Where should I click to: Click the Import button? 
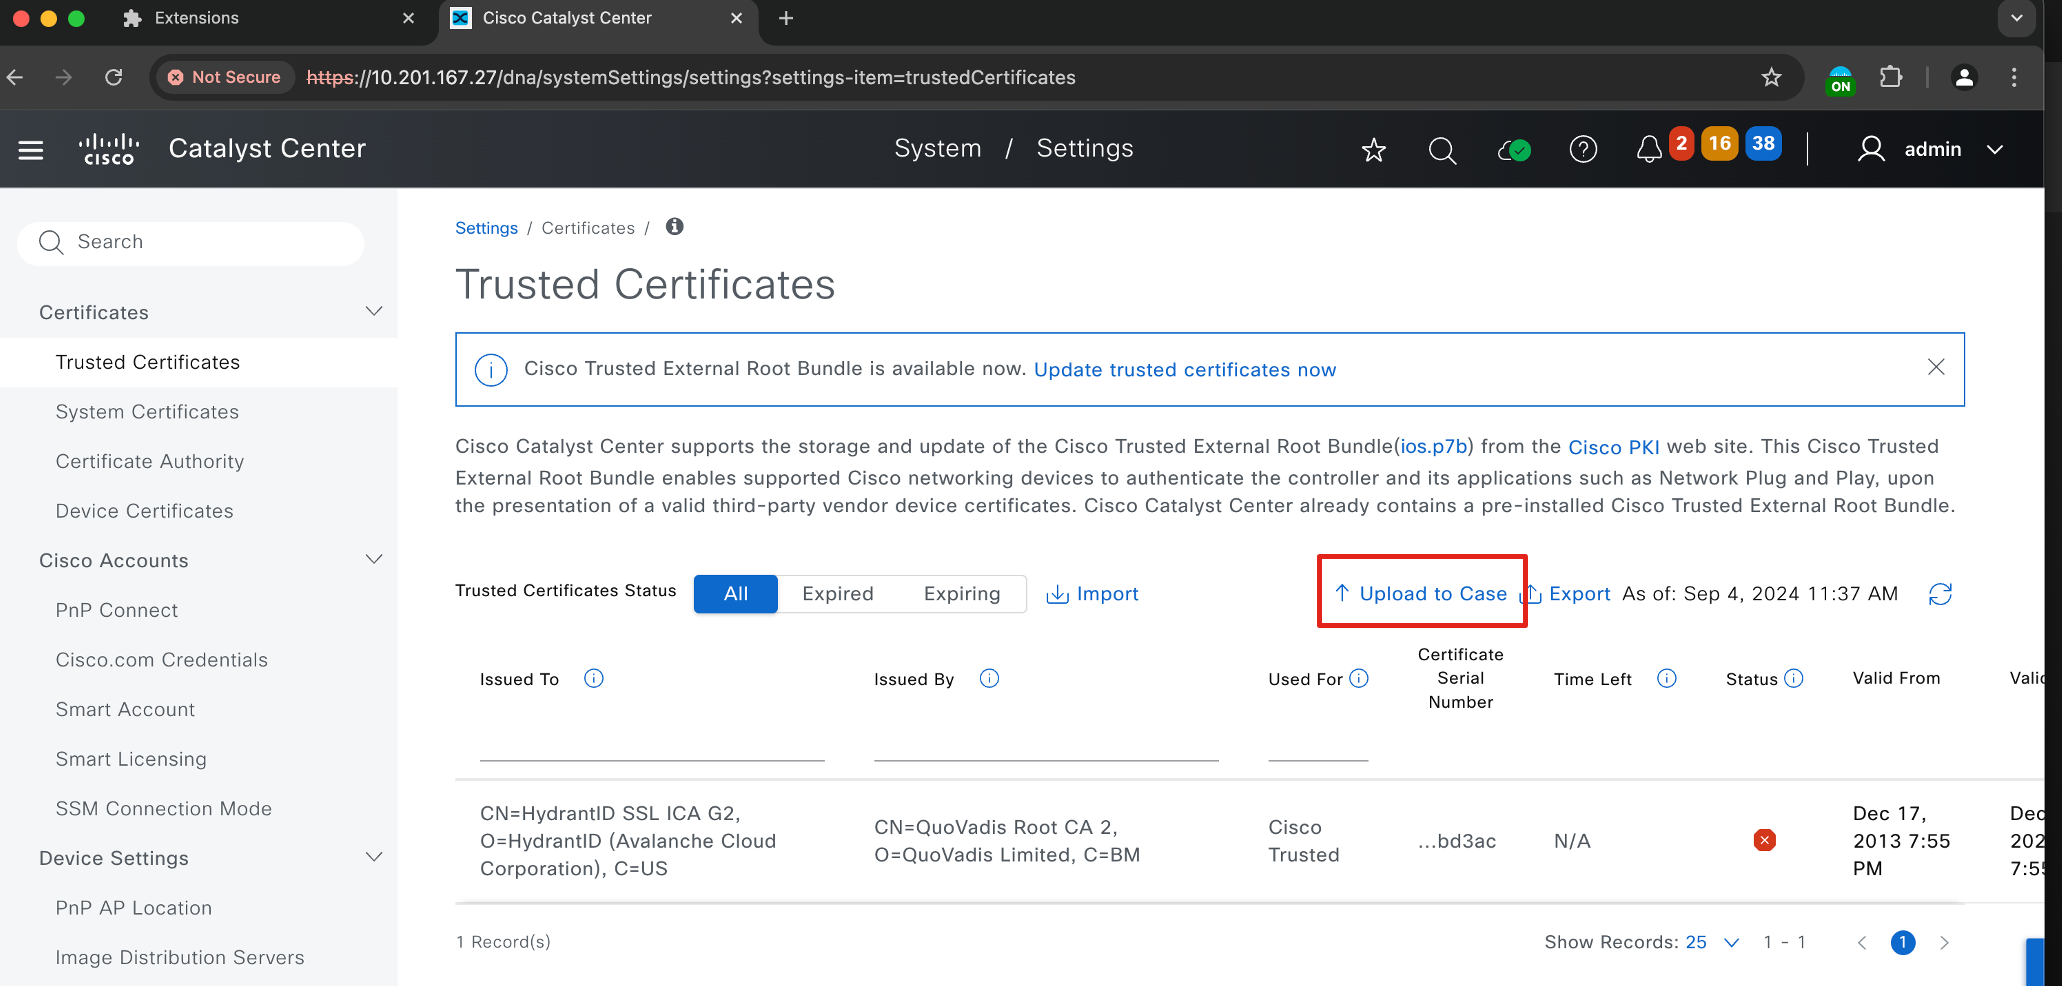click(x=1092, y=594)
